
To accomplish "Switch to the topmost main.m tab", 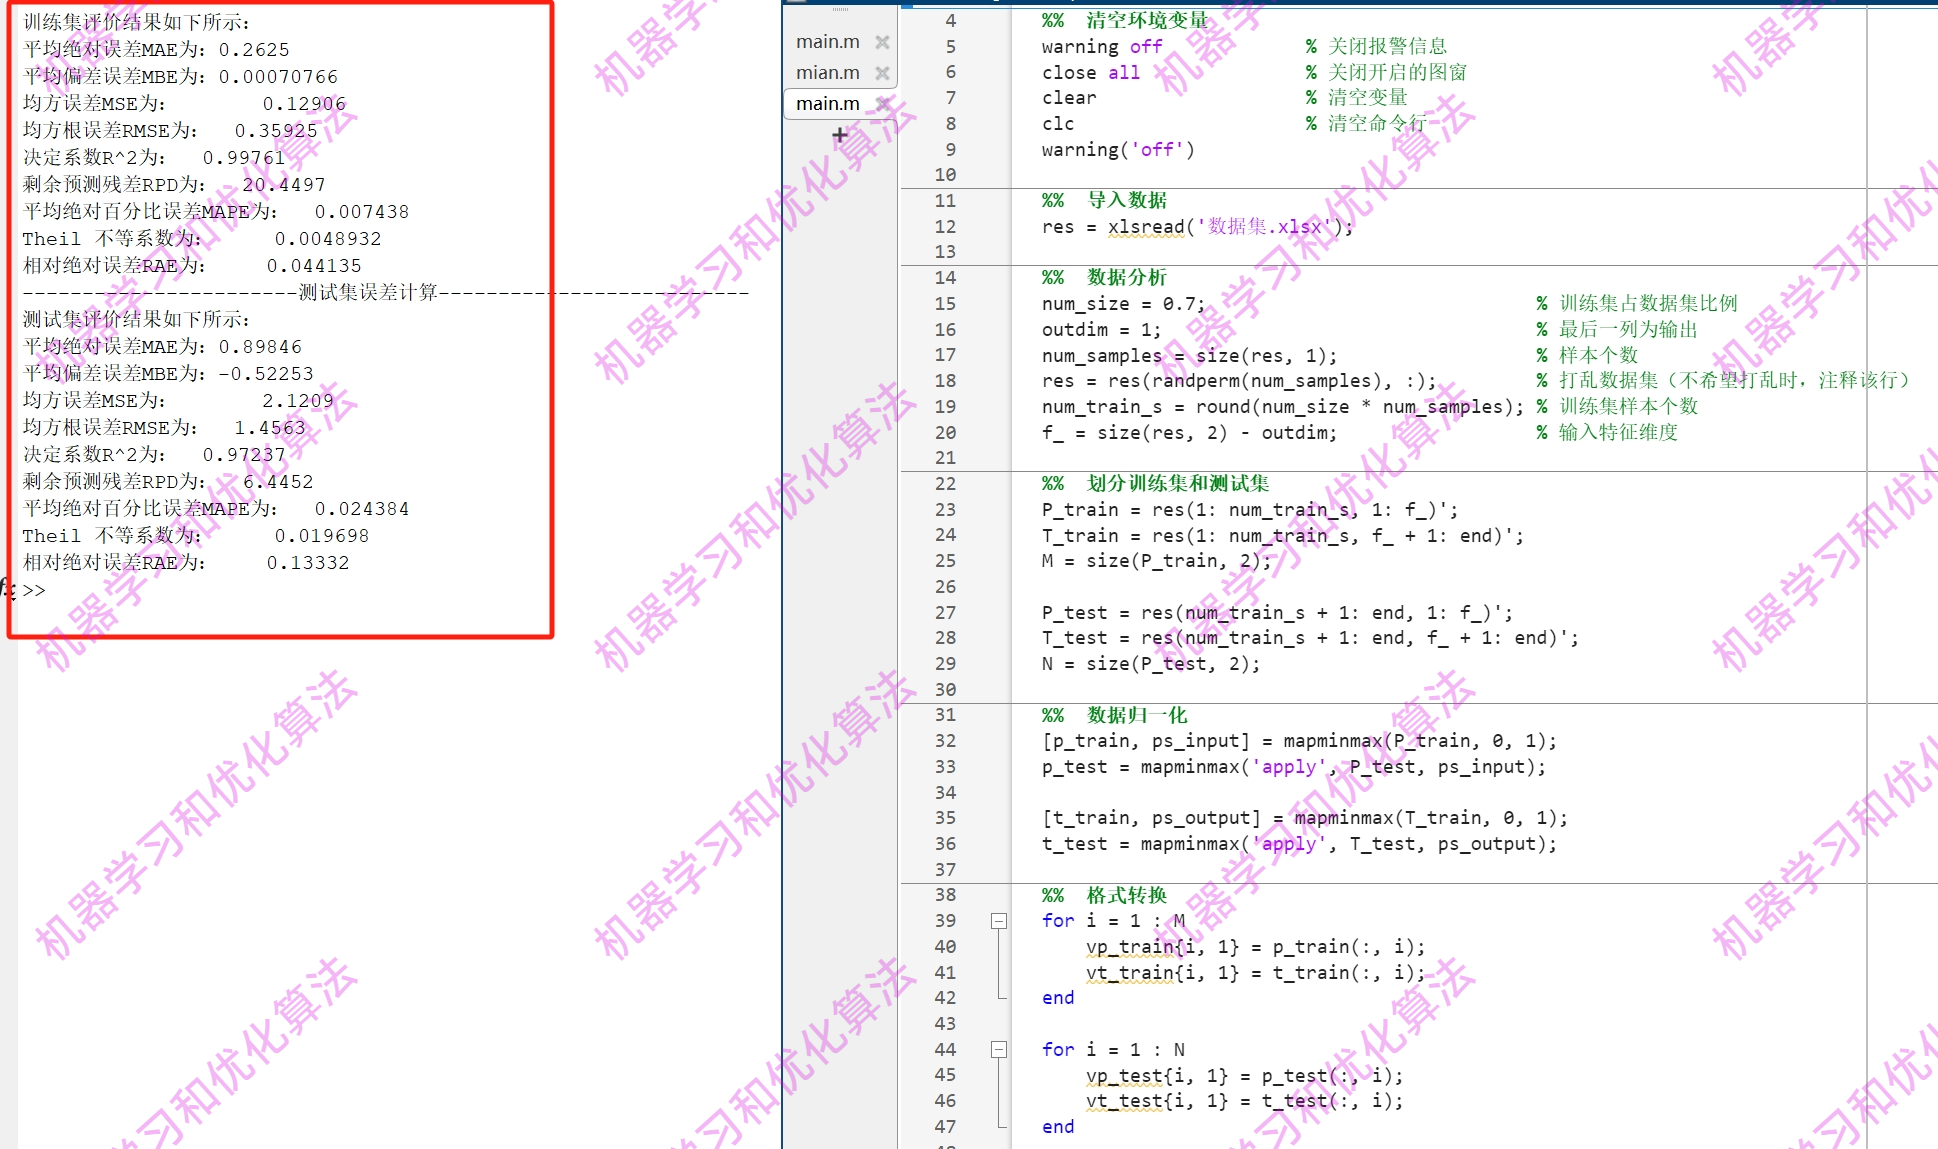I will 827,42.
